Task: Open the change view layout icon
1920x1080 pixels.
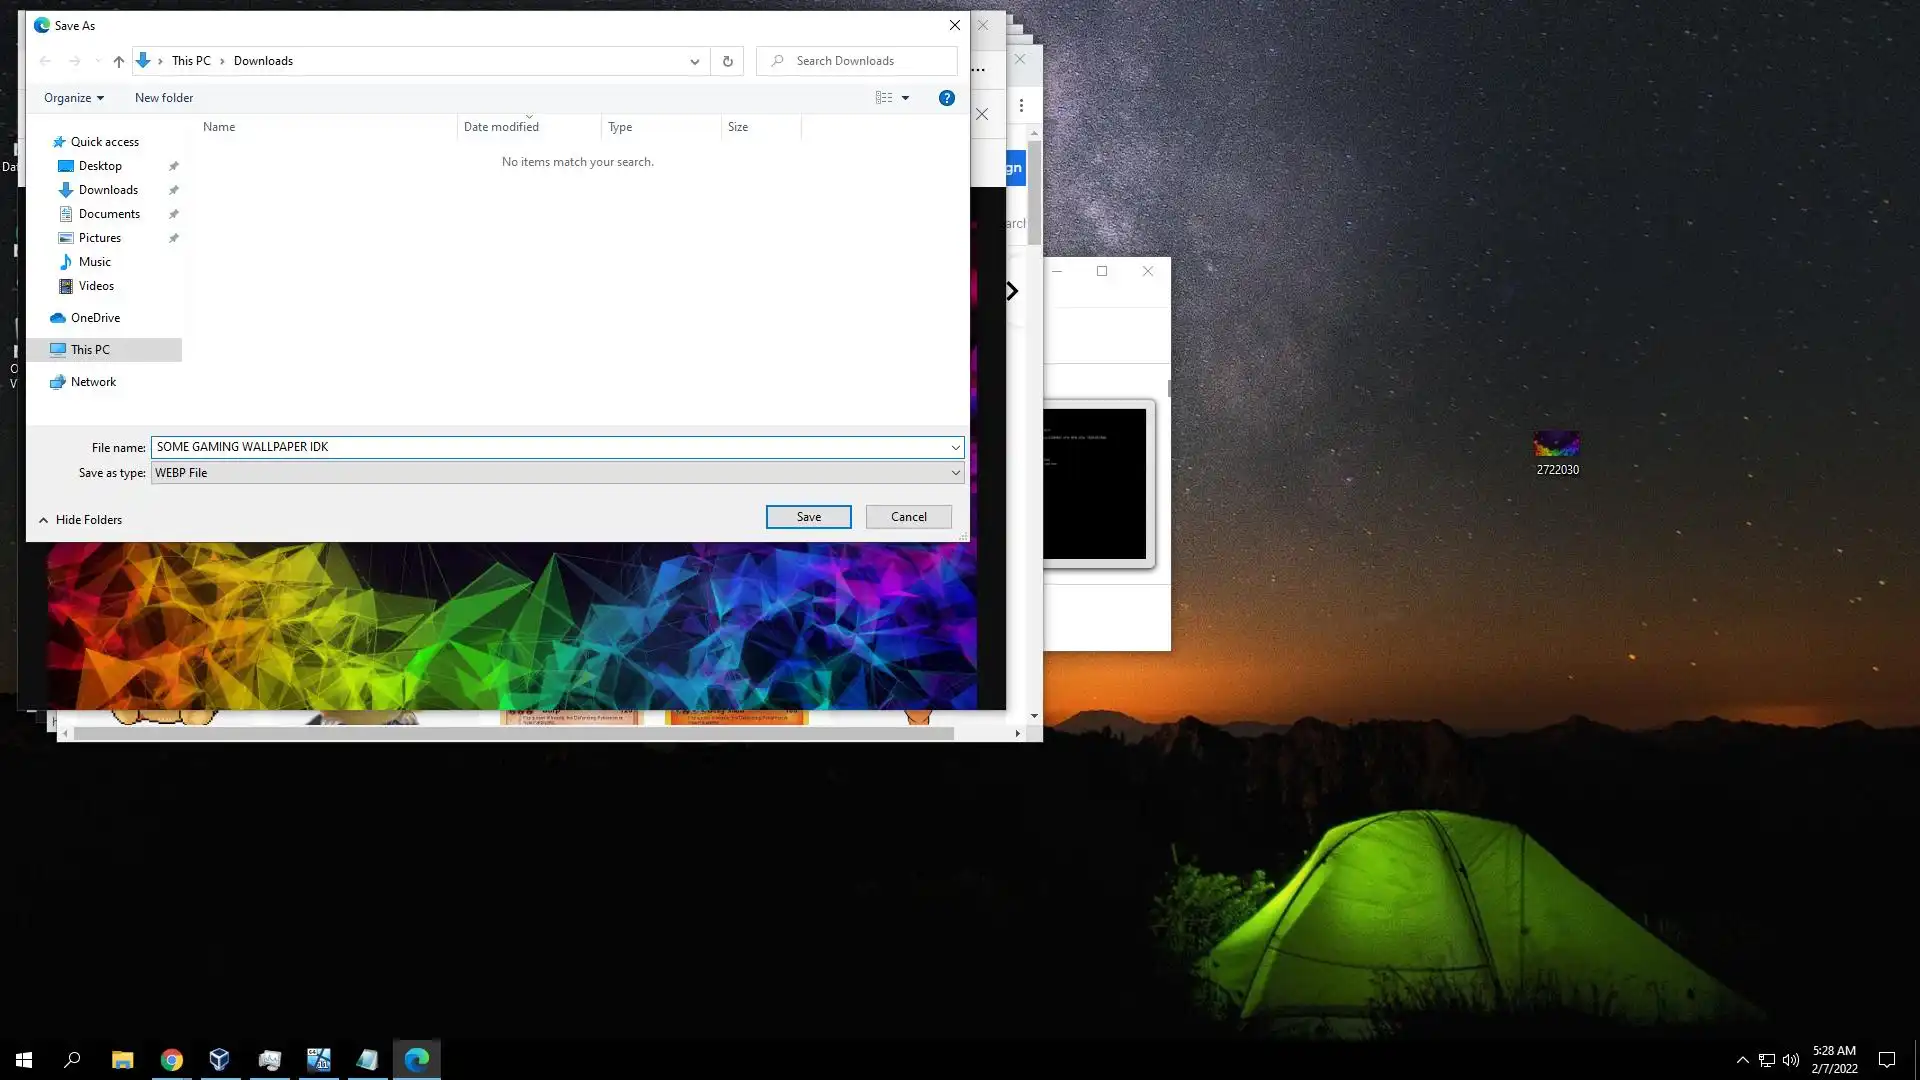Action: 884,98
